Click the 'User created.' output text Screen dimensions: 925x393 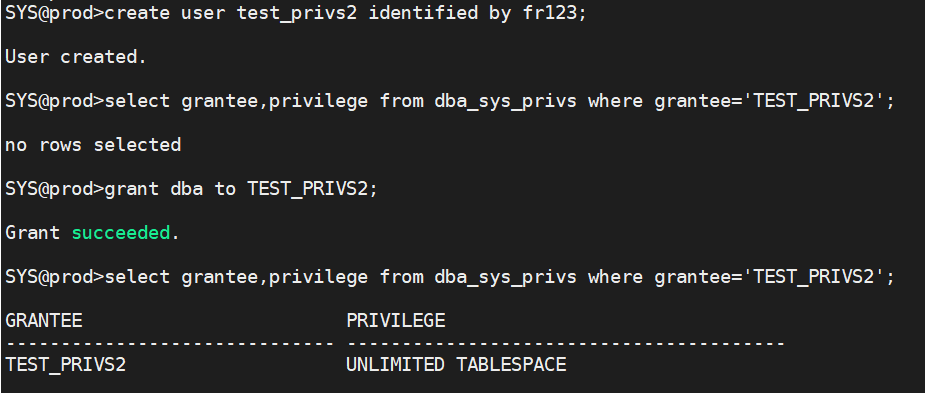click(76, 57)
